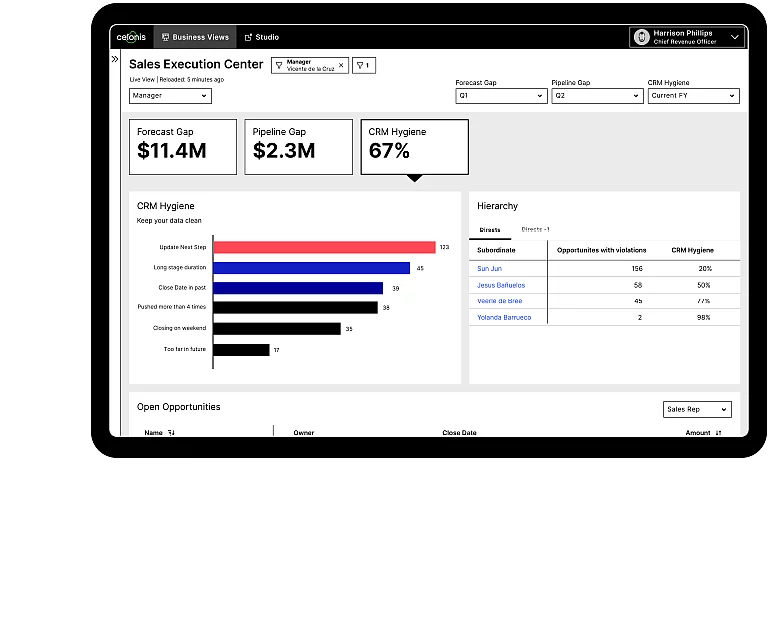Click Harrison Phillips profile avatar
This screenshot has width=768, height=639.
[642, 37]
